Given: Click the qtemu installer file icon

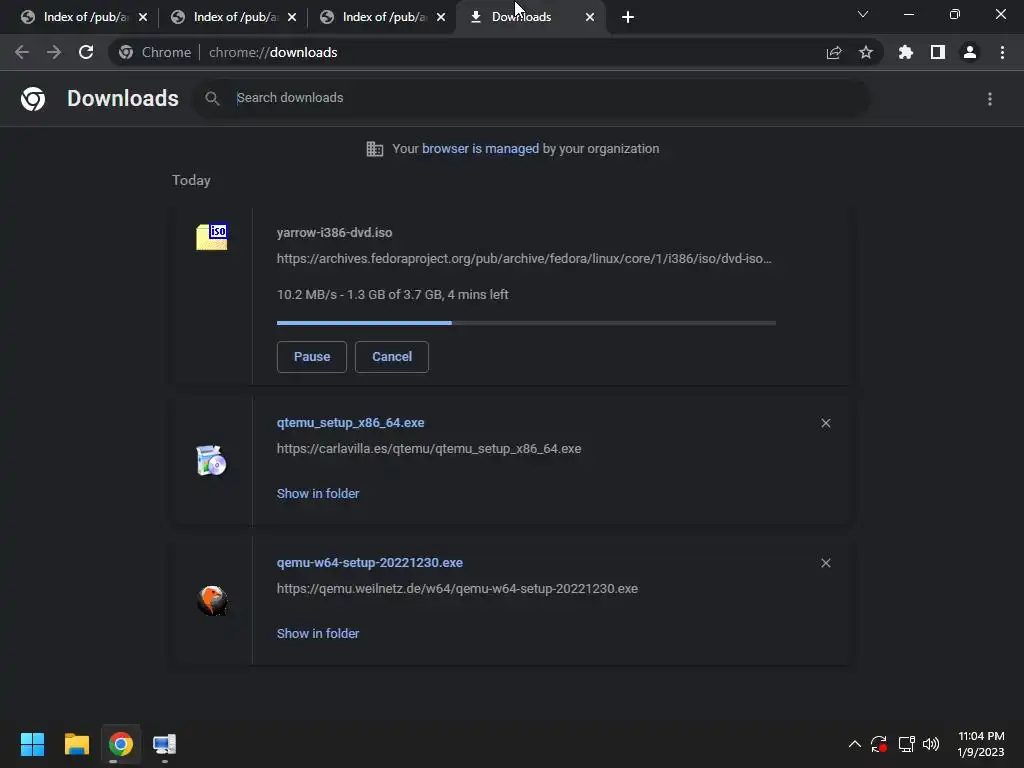Looking at the screenshot, I should pos(212,460).
